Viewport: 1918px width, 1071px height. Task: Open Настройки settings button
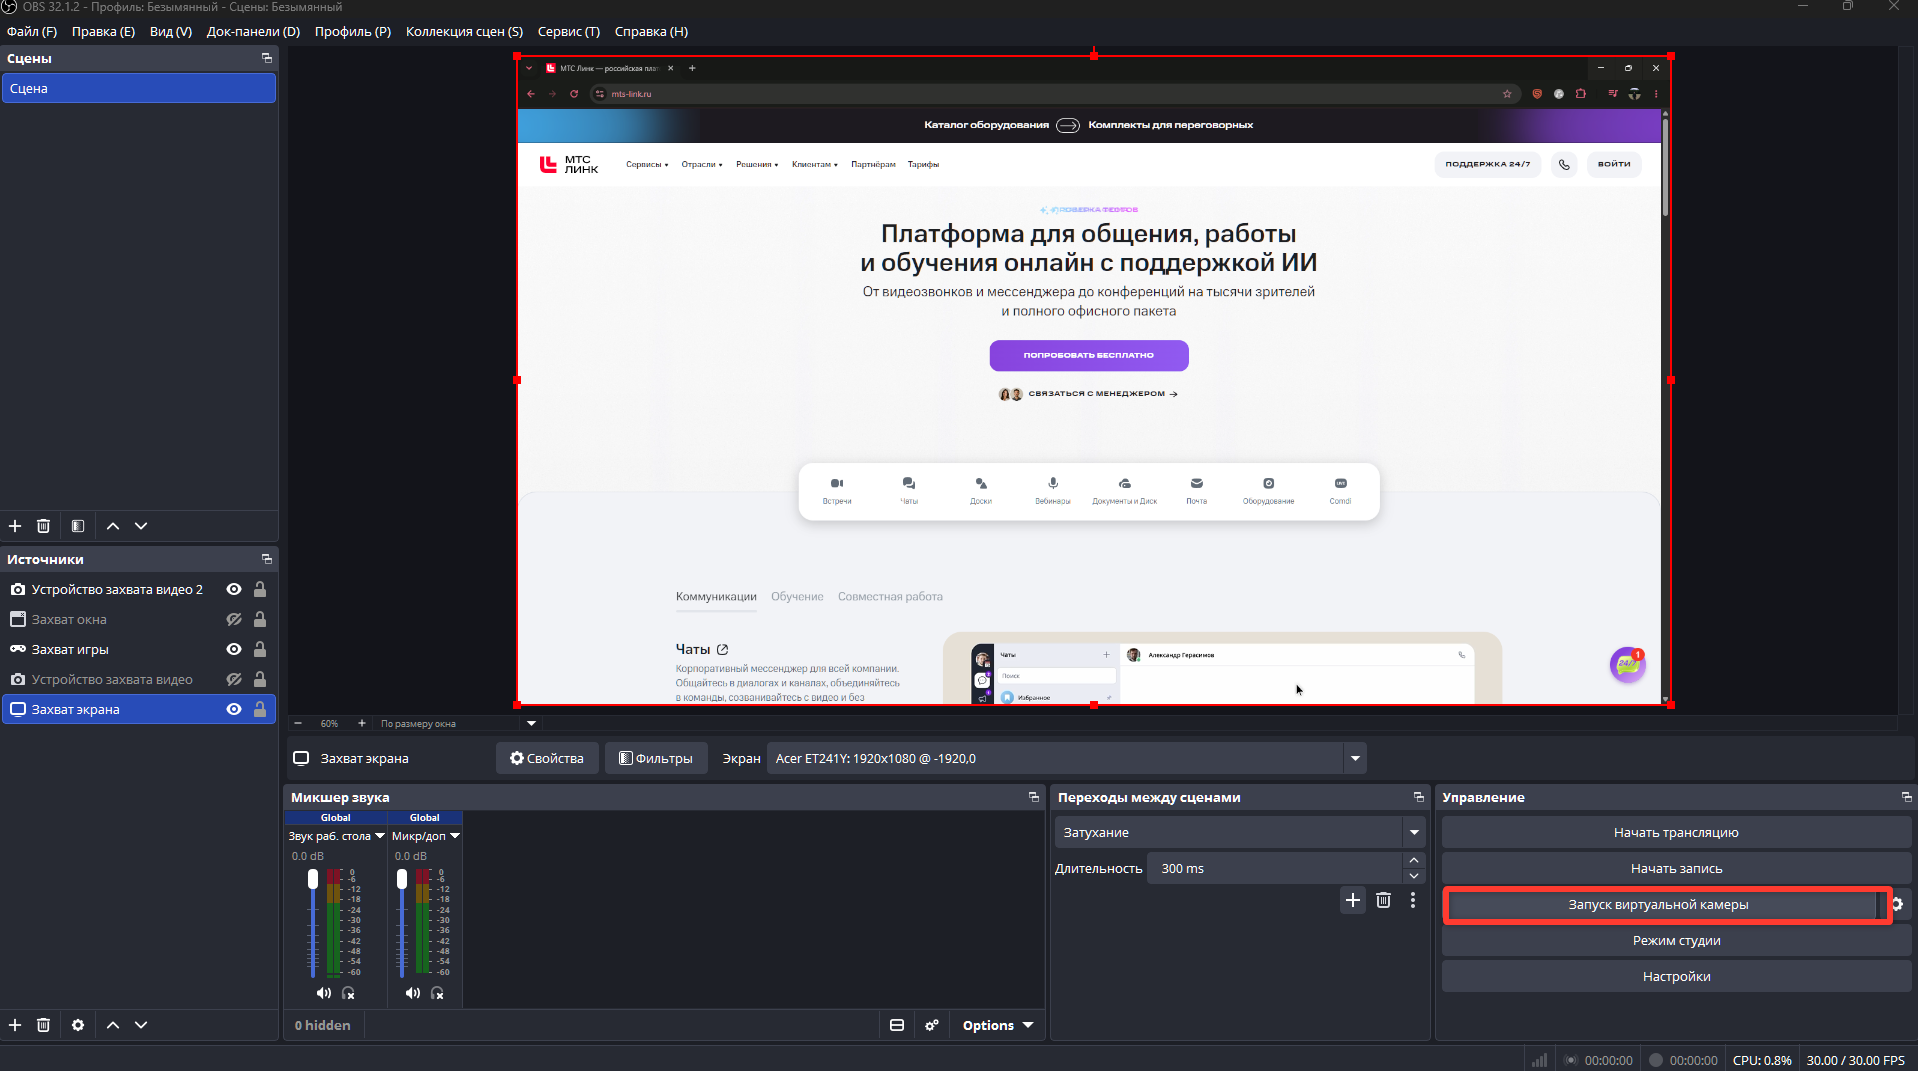pos(1676,976)
